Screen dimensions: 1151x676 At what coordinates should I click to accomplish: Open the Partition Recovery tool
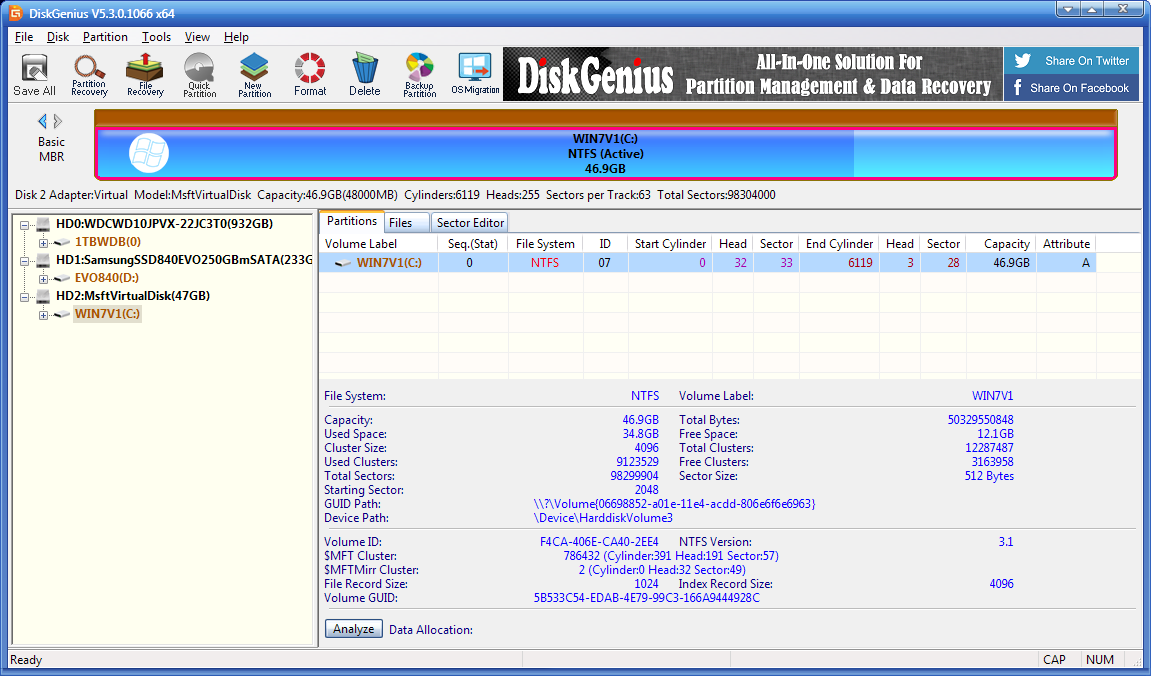(89, 74)
